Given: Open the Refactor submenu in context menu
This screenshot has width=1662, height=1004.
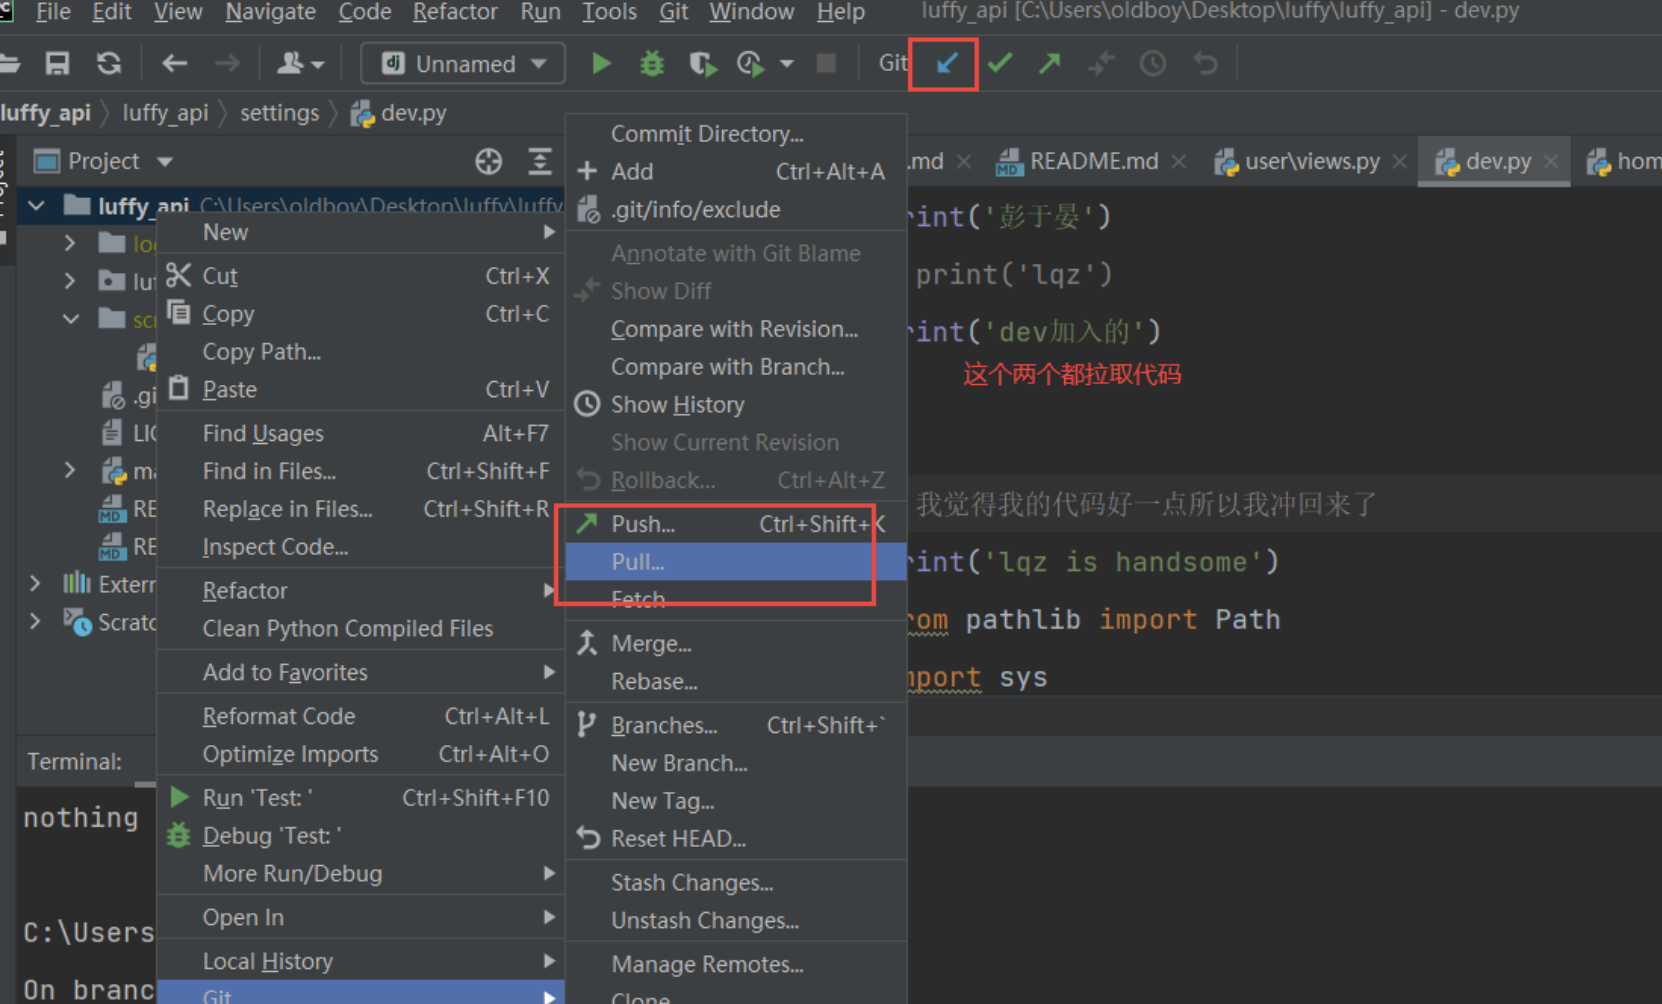Looking at the screenshot, I should [361, 590].
